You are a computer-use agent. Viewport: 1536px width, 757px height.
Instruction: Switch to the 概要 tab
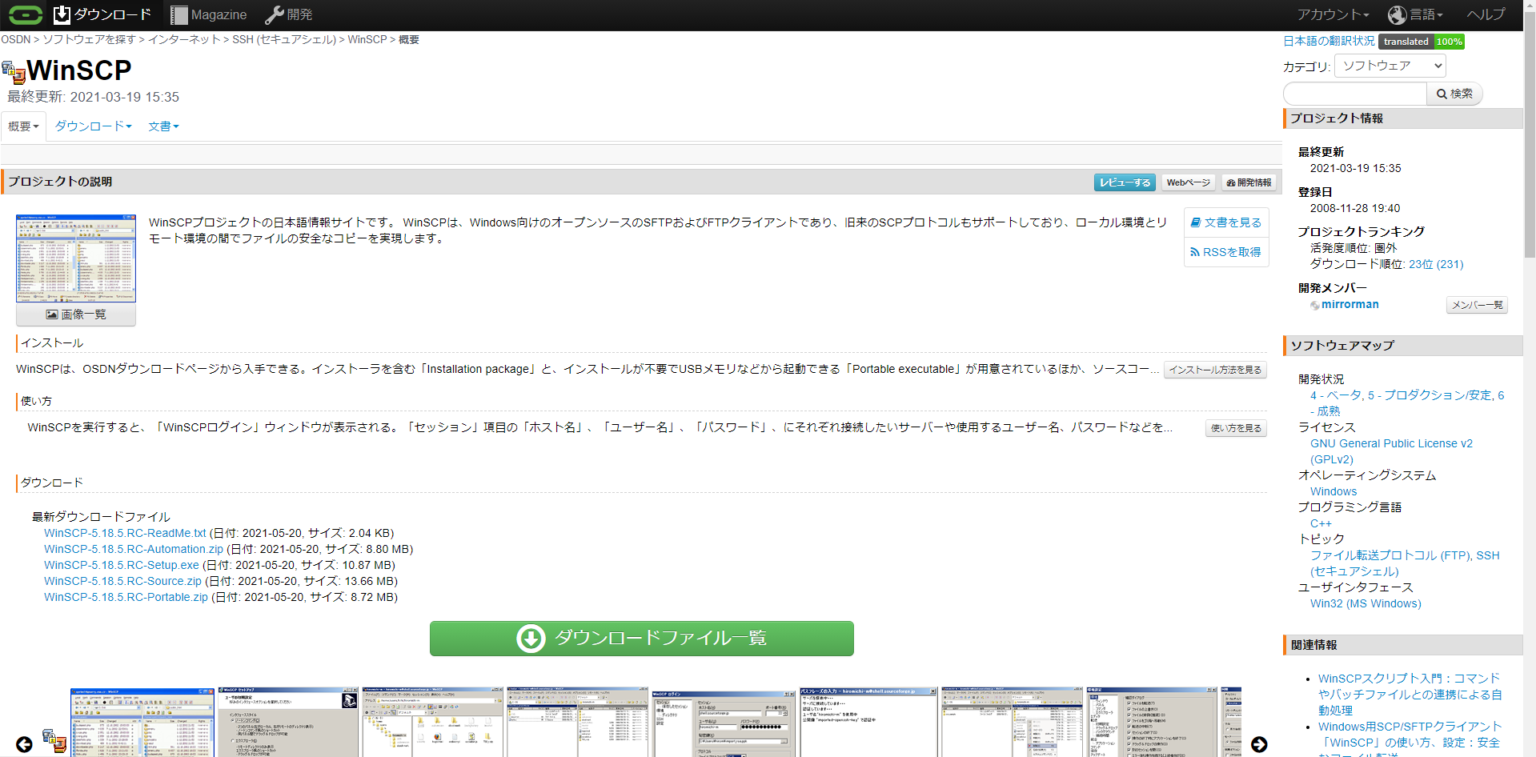22,125
